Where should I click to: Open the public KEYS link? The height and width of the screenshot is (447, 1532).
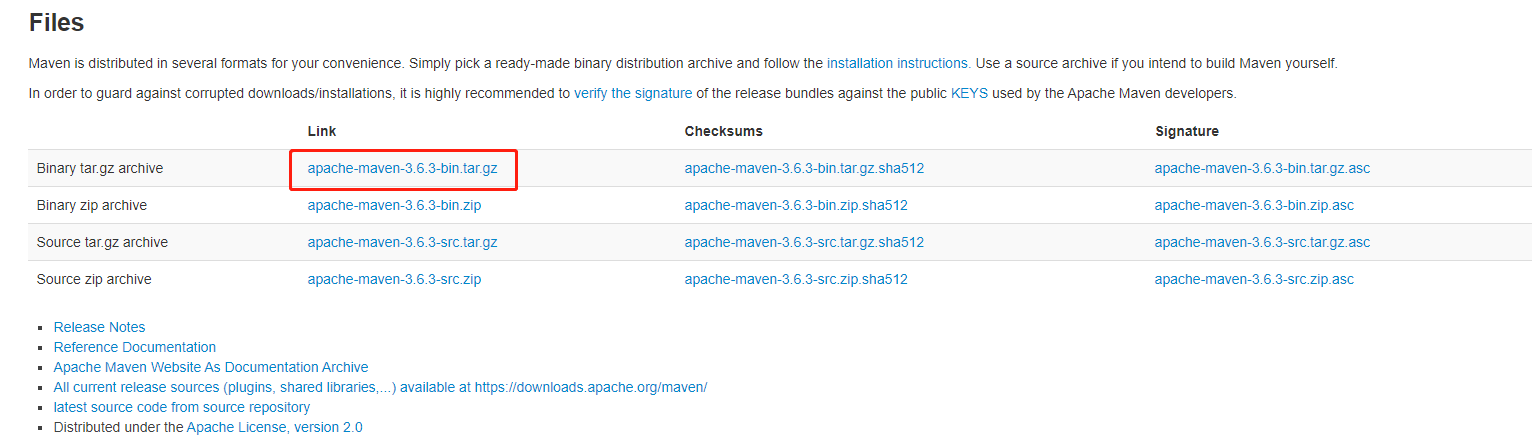(x=969, y=94)
